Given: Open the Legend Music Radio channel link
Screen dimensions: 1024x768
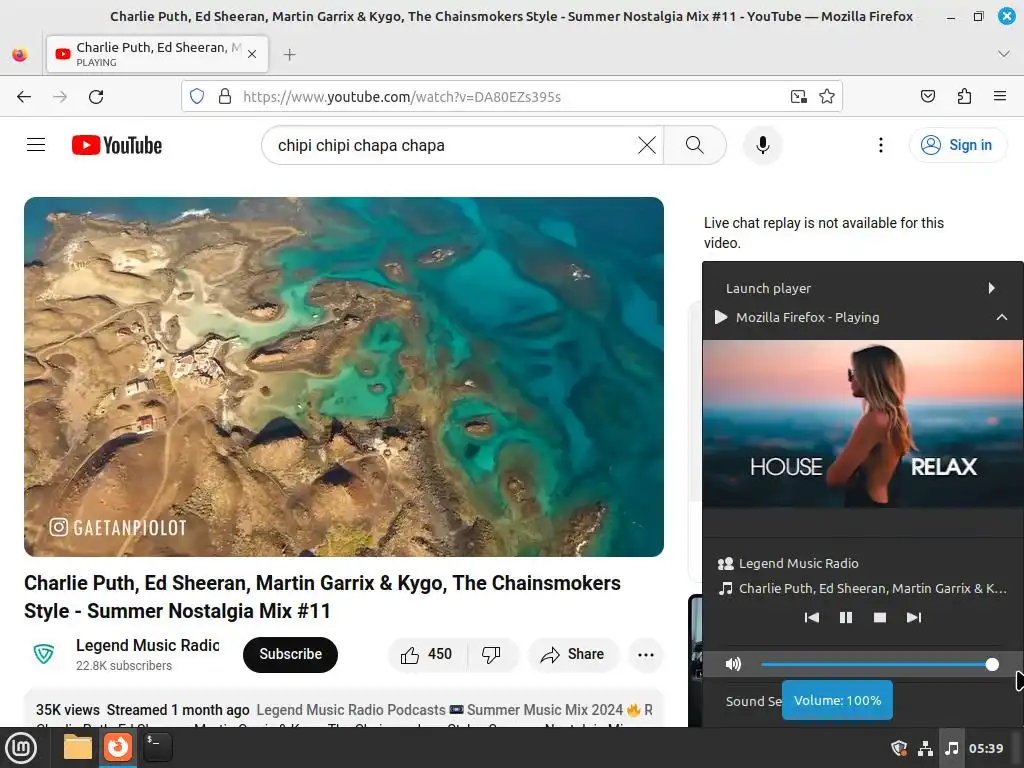Looking at the screenshot, I should pos(148,645).
